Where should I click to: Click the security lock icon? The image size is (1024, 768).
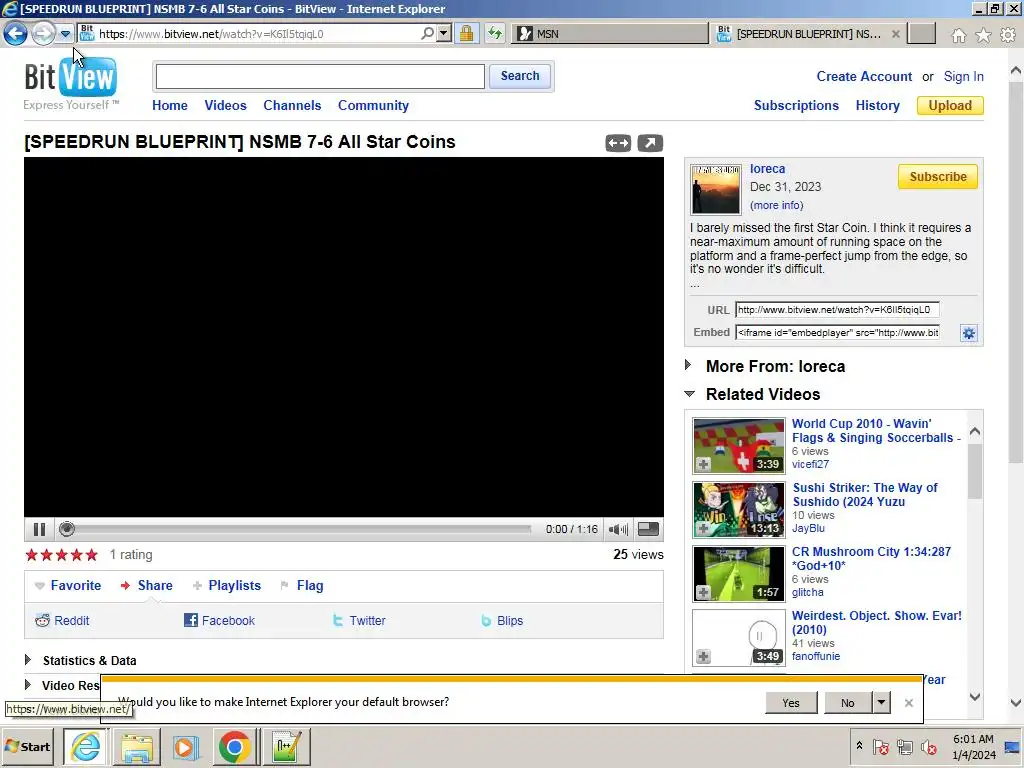[x=466, y=33]
